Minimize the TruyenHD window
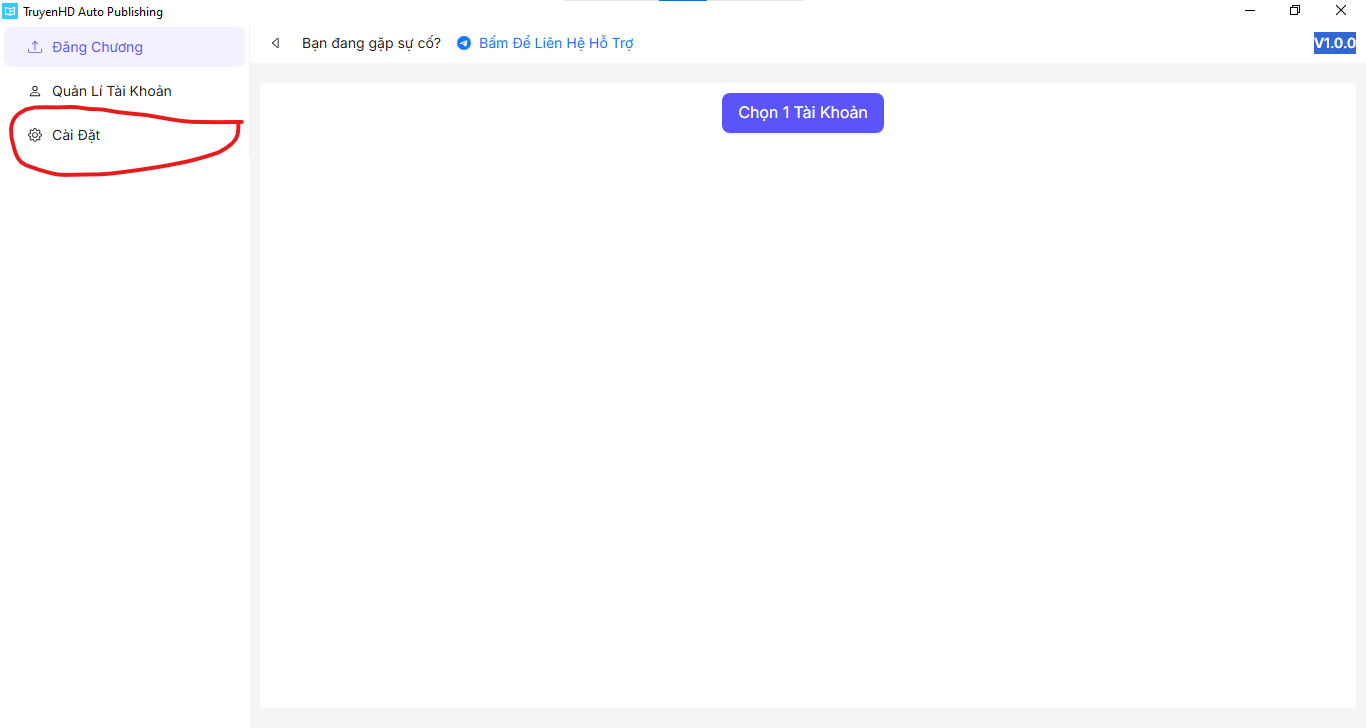 tap(1250, 11)
